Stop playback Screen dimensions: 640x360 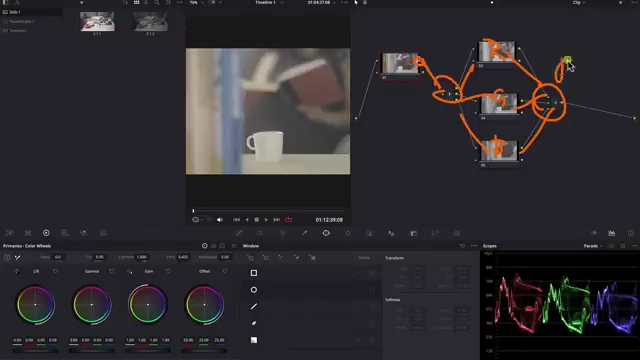(x=256, y=220)
